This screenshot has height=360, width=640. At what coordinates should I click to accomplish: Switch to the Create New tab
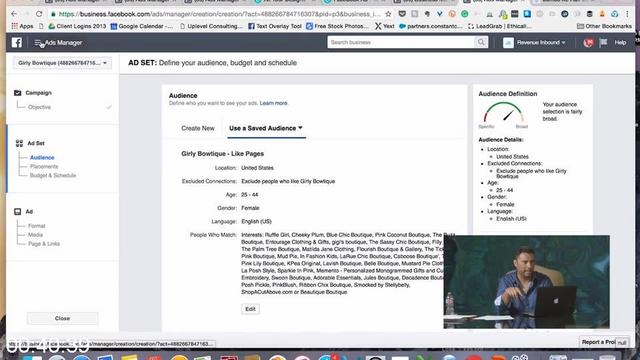click(198, 128)
